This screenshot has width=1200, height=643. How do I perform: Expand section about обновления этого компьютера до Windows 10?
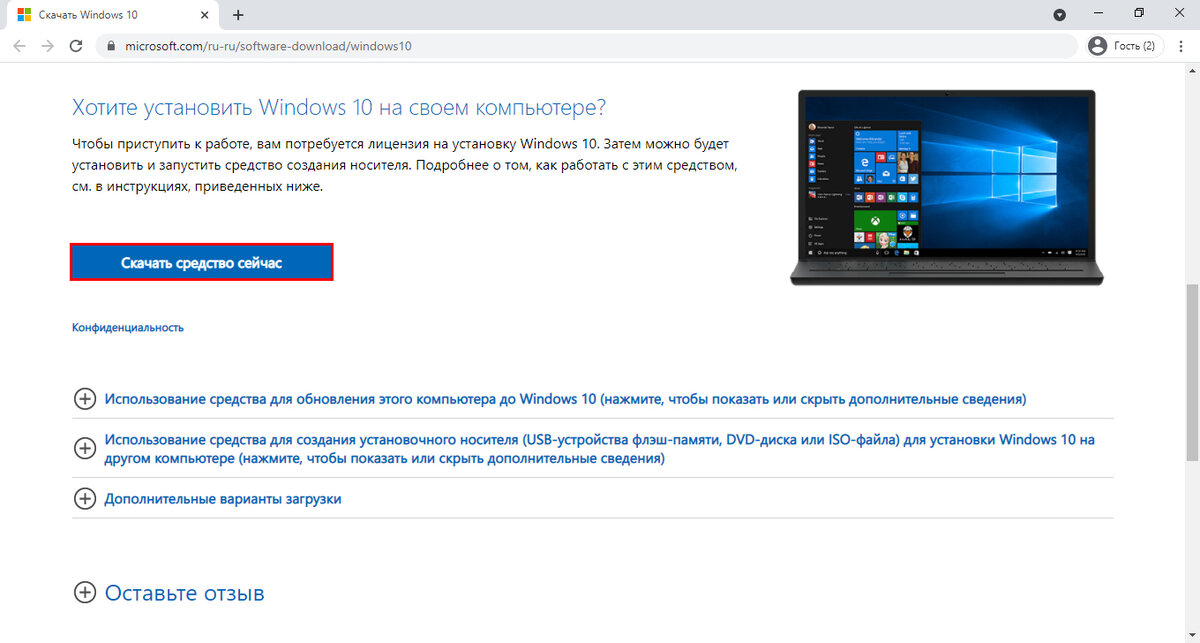pyautogui.click(x=85, y=398)
